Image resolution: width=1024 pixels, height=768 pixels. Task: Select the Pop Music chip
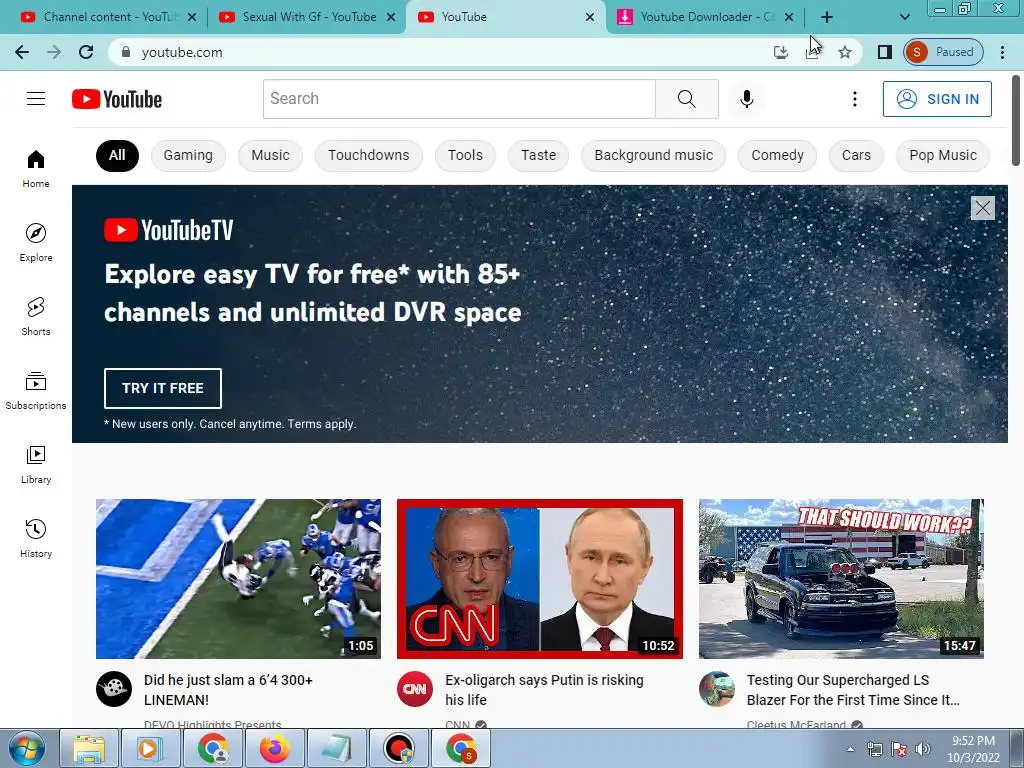click(943, 155)
